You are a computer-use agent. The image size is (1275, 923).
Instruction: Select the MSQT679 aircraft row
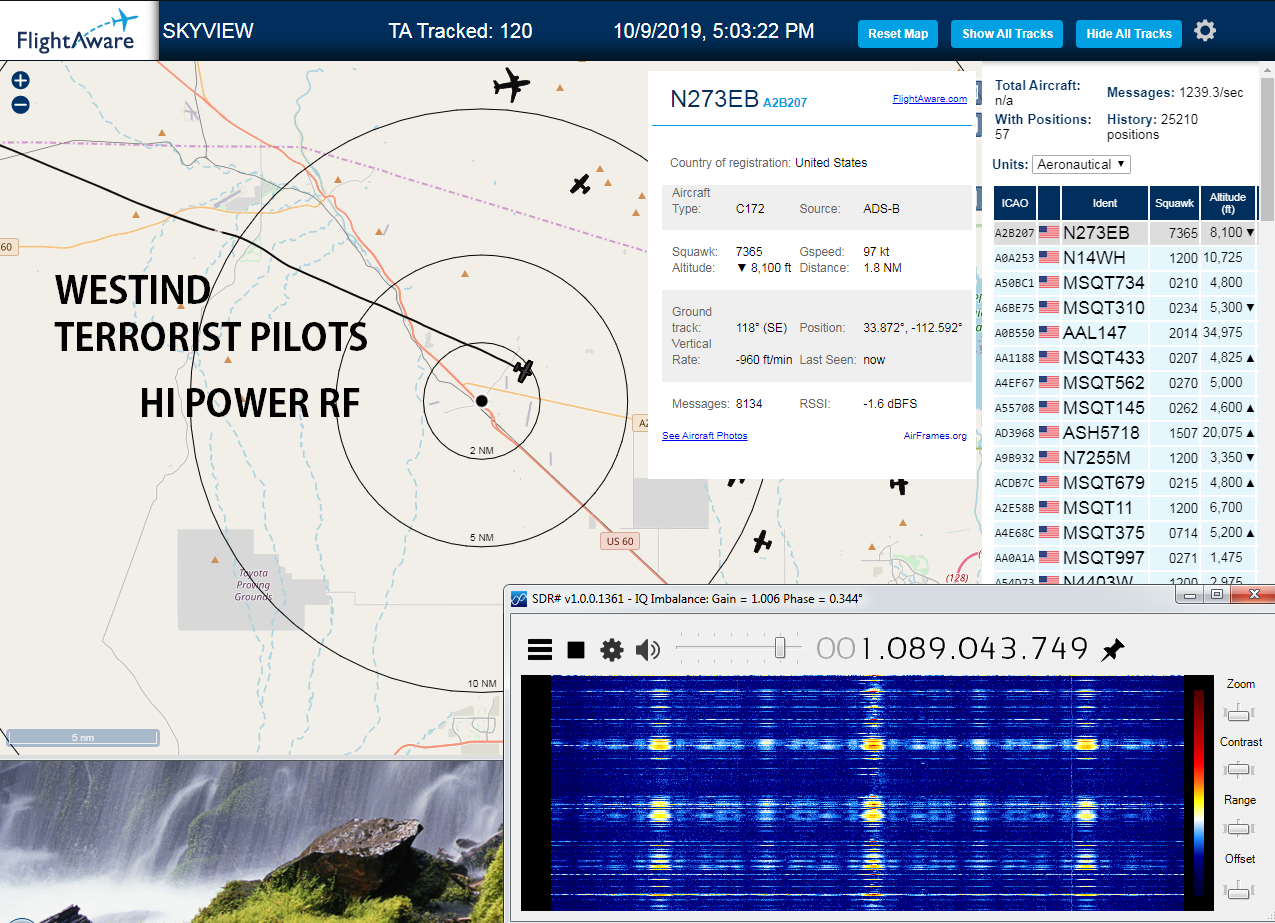(1125, 483)
